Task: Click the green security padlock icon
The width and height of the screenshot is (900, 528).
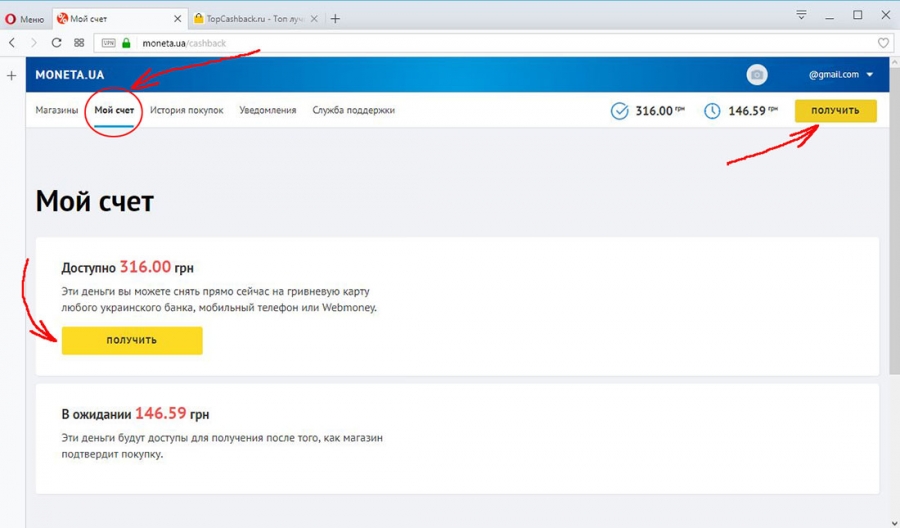Action: point(126,43)
